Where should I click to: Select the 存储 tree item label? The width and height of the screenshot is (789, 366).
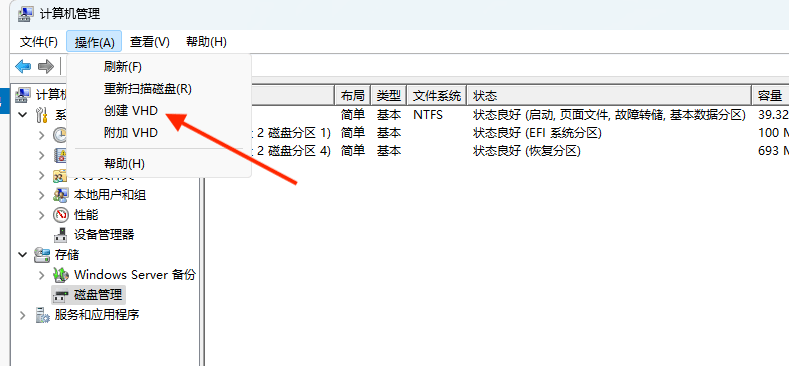66,255
